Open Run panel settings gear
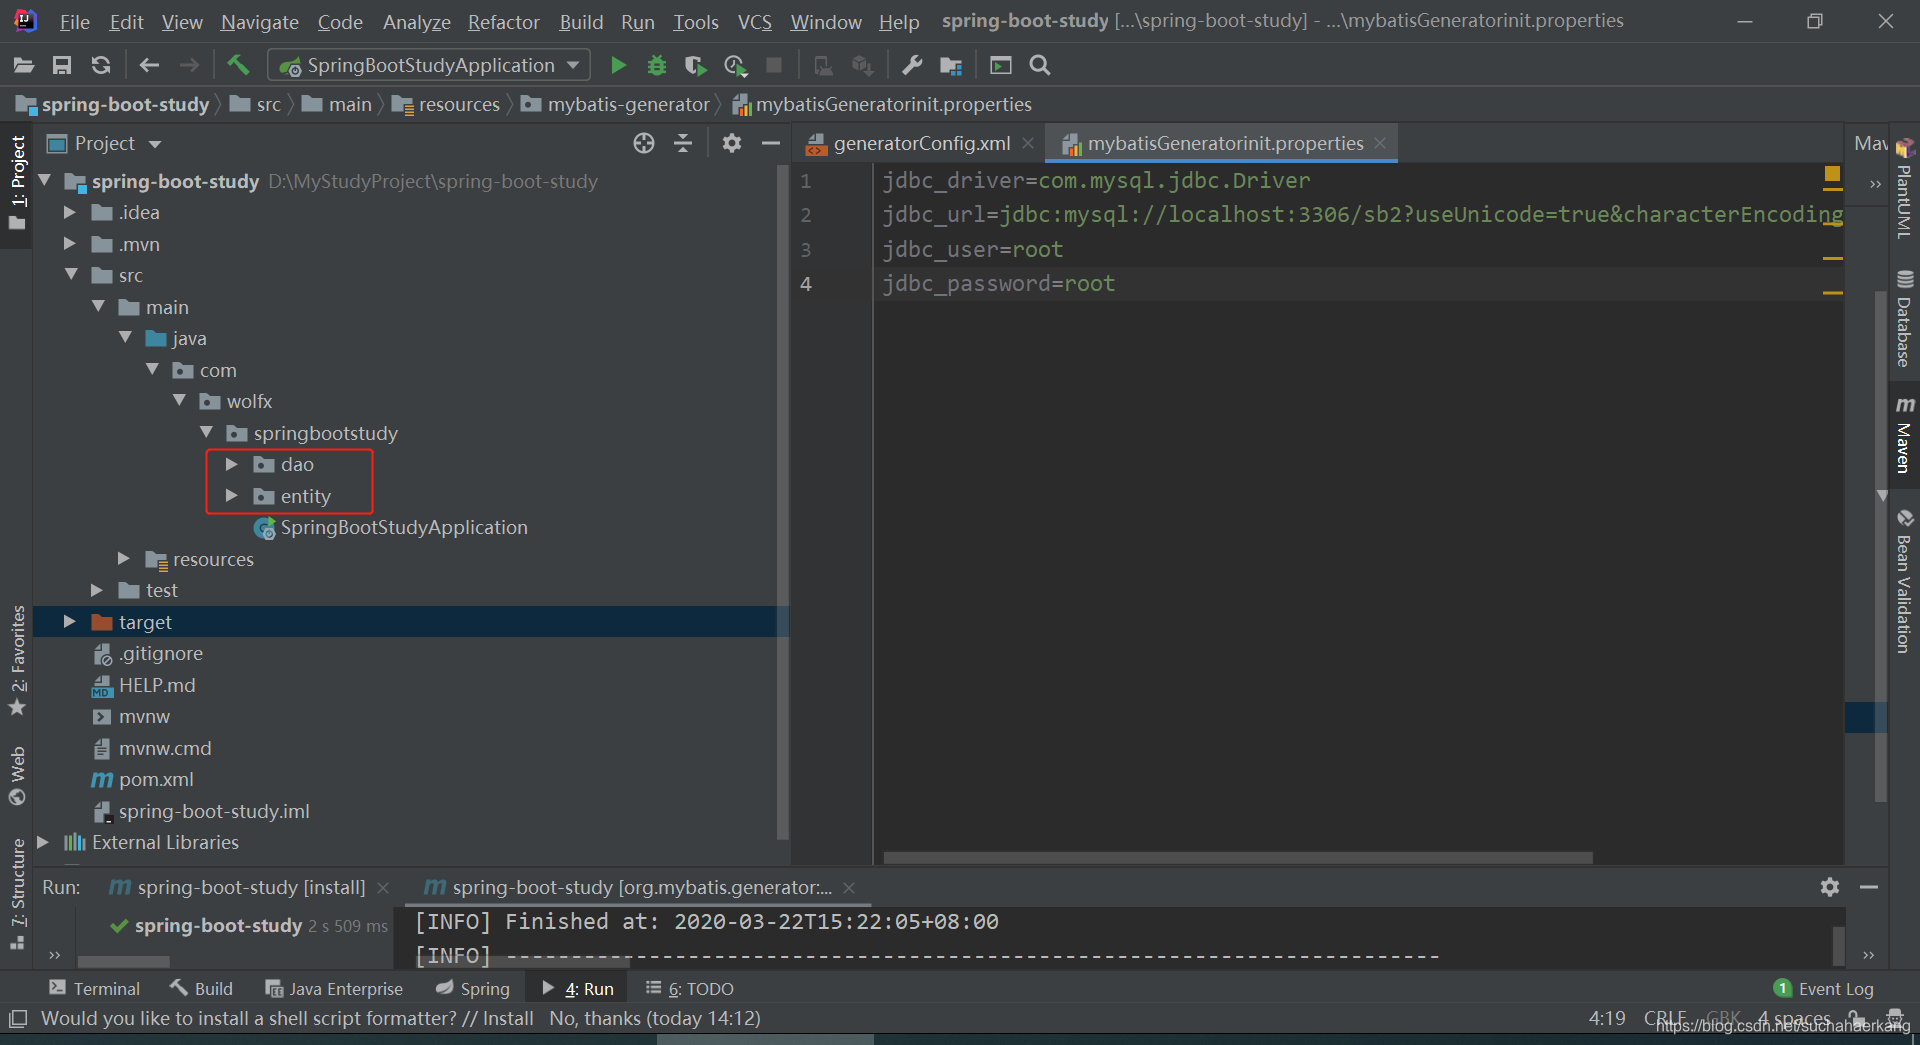 tap(1830, 887)
